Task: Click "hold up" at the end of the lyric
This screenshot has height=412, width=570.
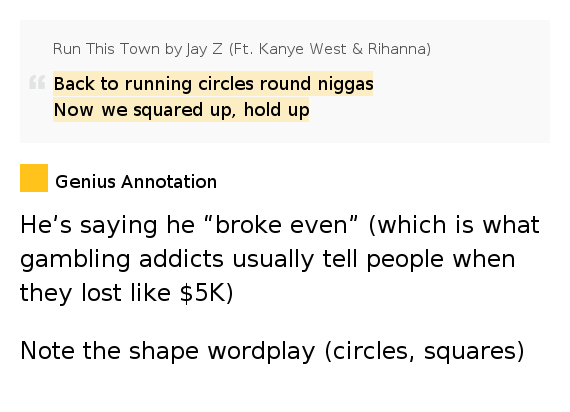Action: tap(276, 110)
